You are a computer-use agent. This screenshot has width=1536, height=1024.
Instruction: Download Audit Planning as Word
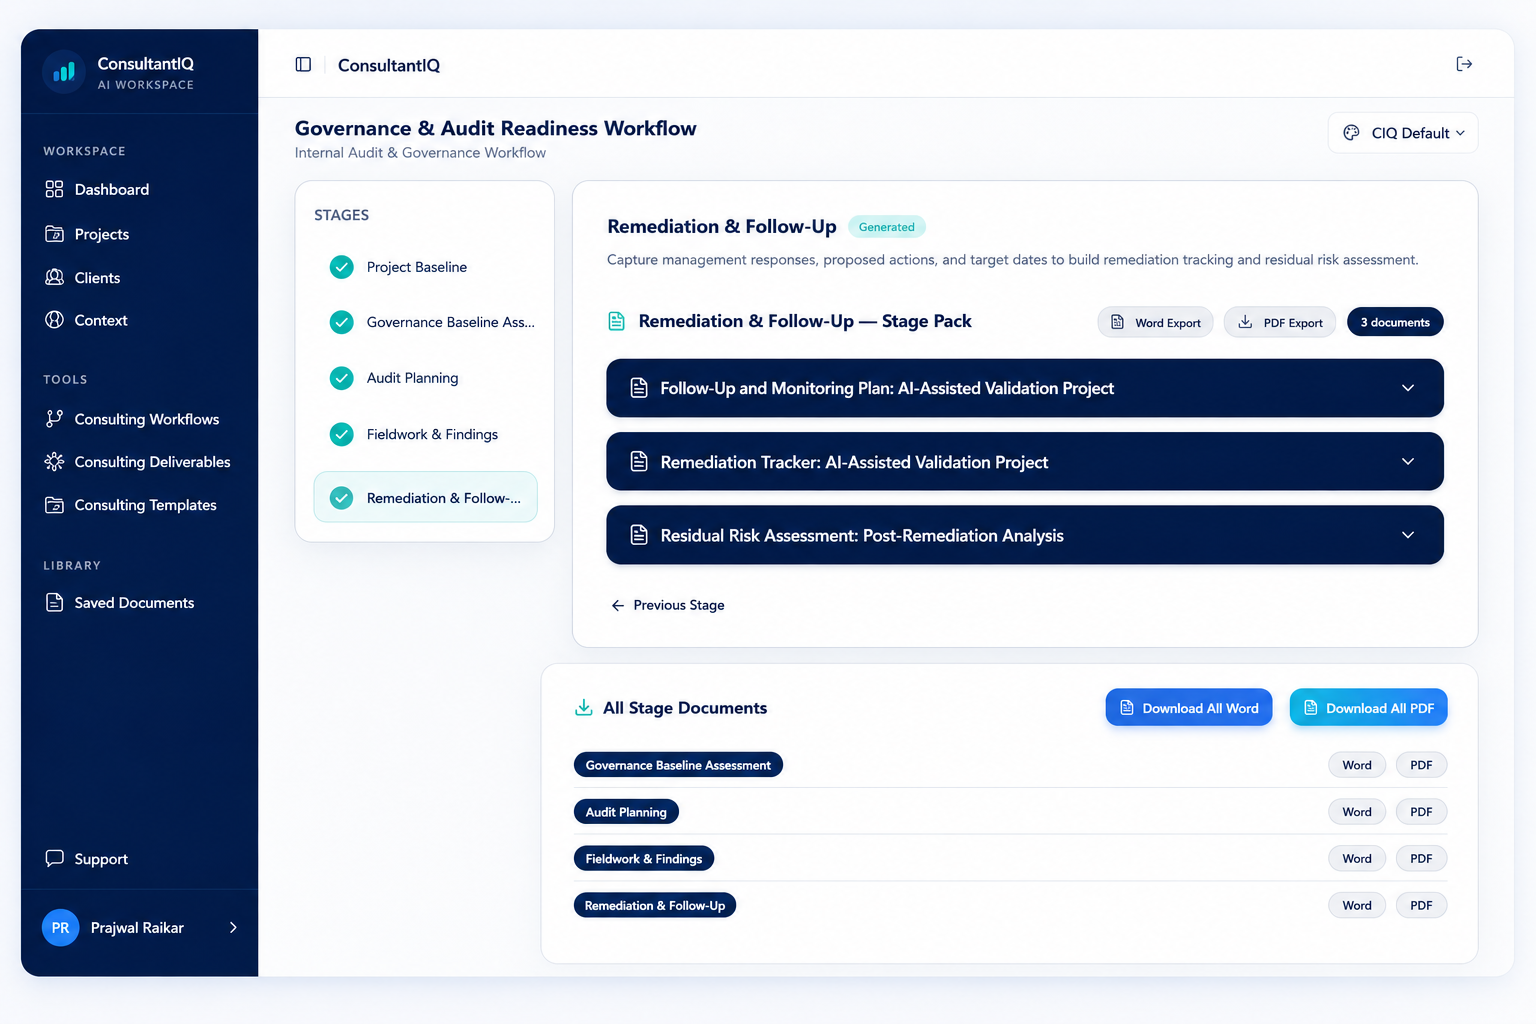coord(1357,812)
